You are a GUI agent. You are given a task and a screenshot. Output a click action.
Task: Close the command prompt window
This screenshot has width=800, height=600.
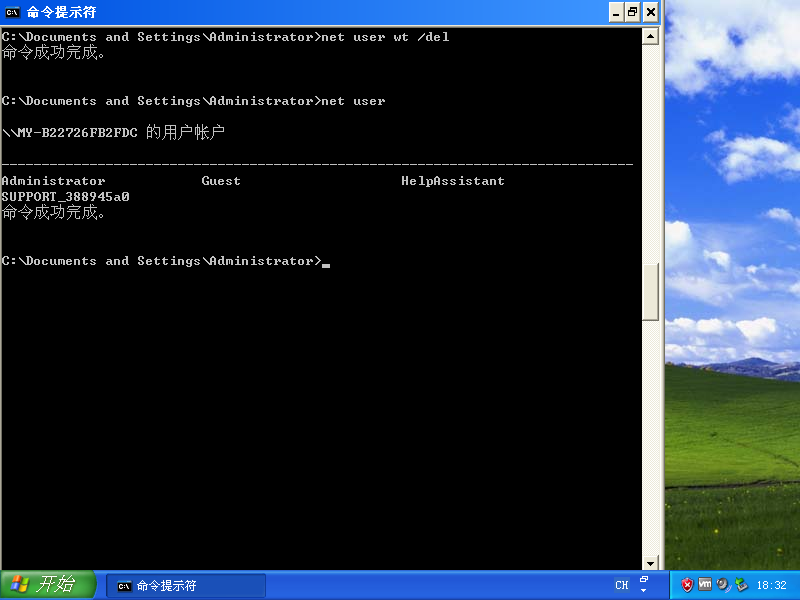point(651,12)
